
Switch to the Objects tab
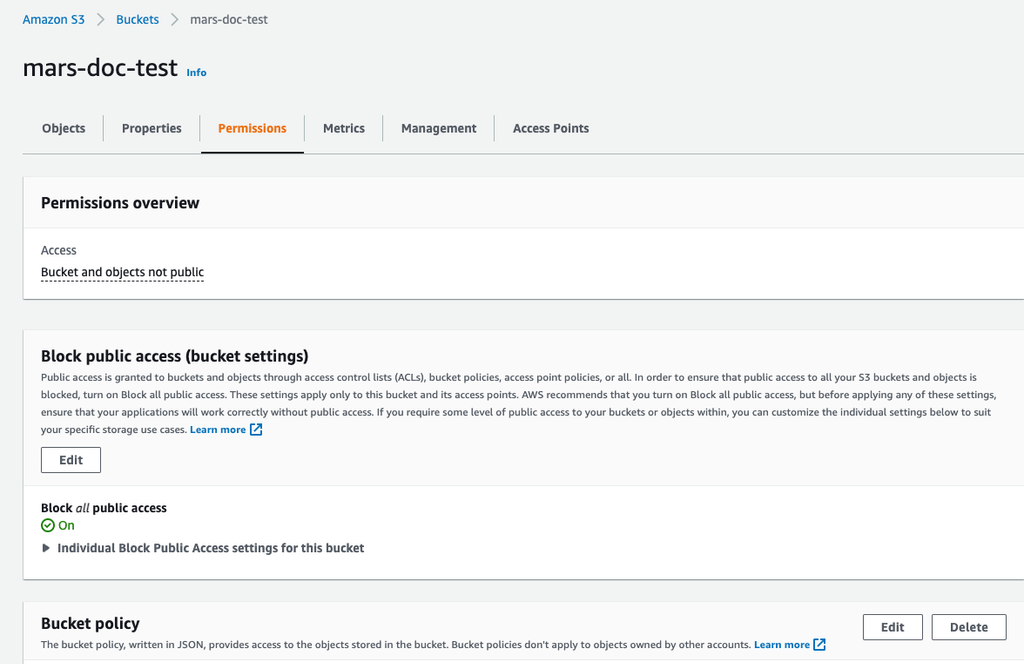tap(63, 128)
